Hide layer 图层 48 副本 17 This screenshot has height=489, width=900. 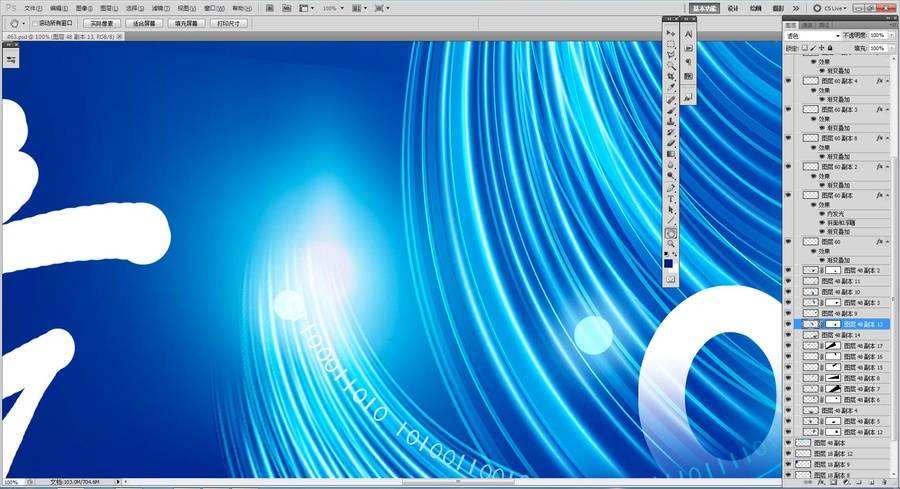(x=788, y=346)
